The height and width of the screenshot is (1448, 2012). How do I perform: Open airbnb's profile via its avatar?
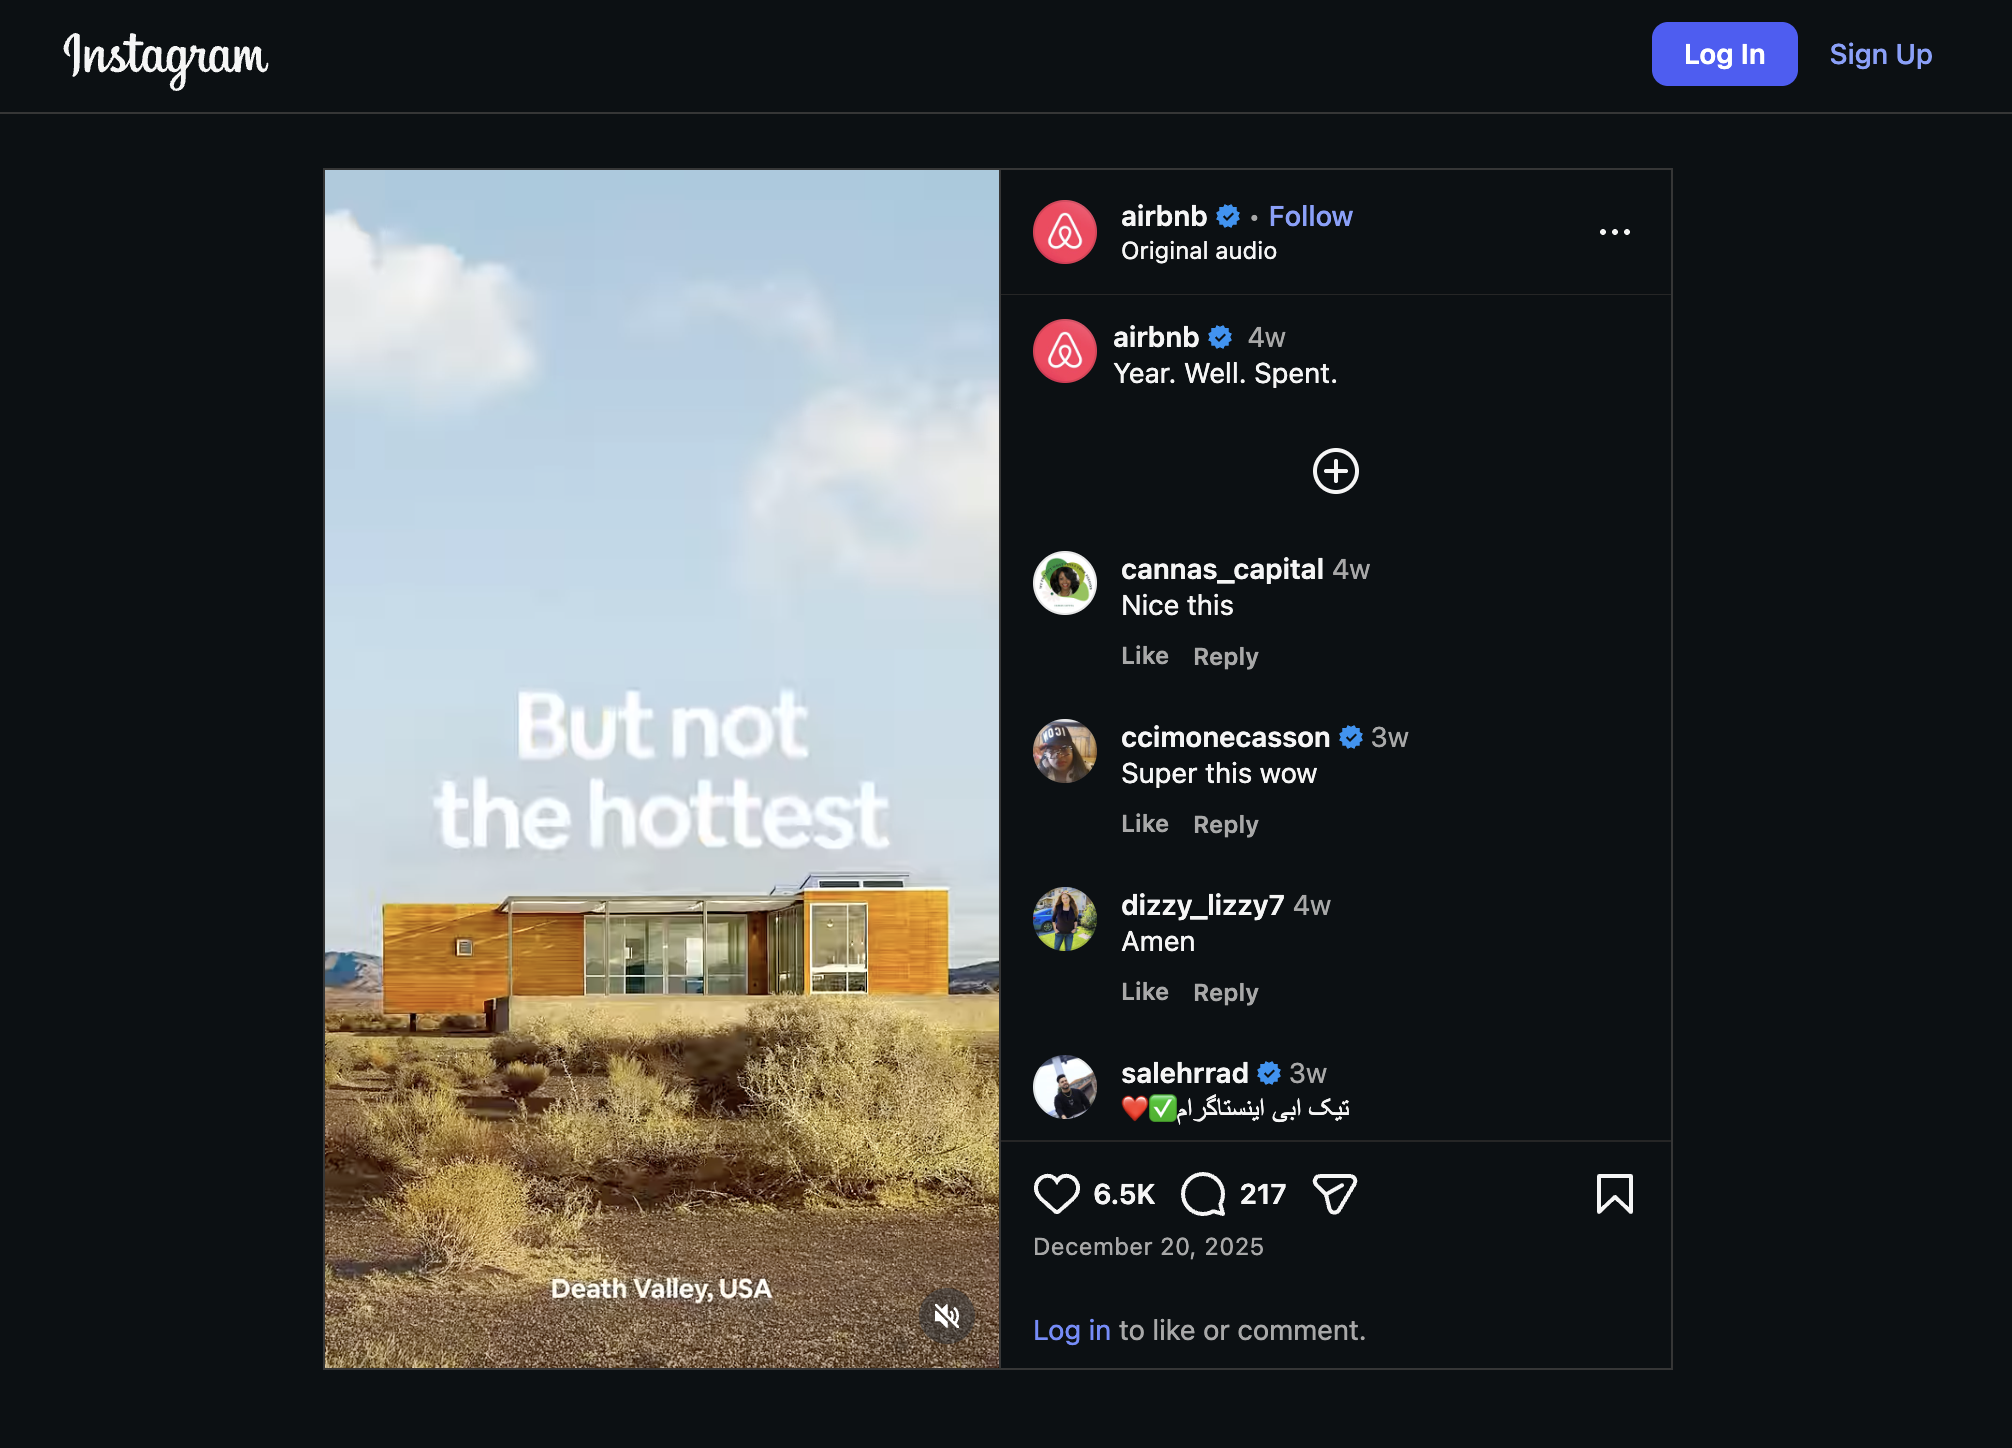(1066, 231)
